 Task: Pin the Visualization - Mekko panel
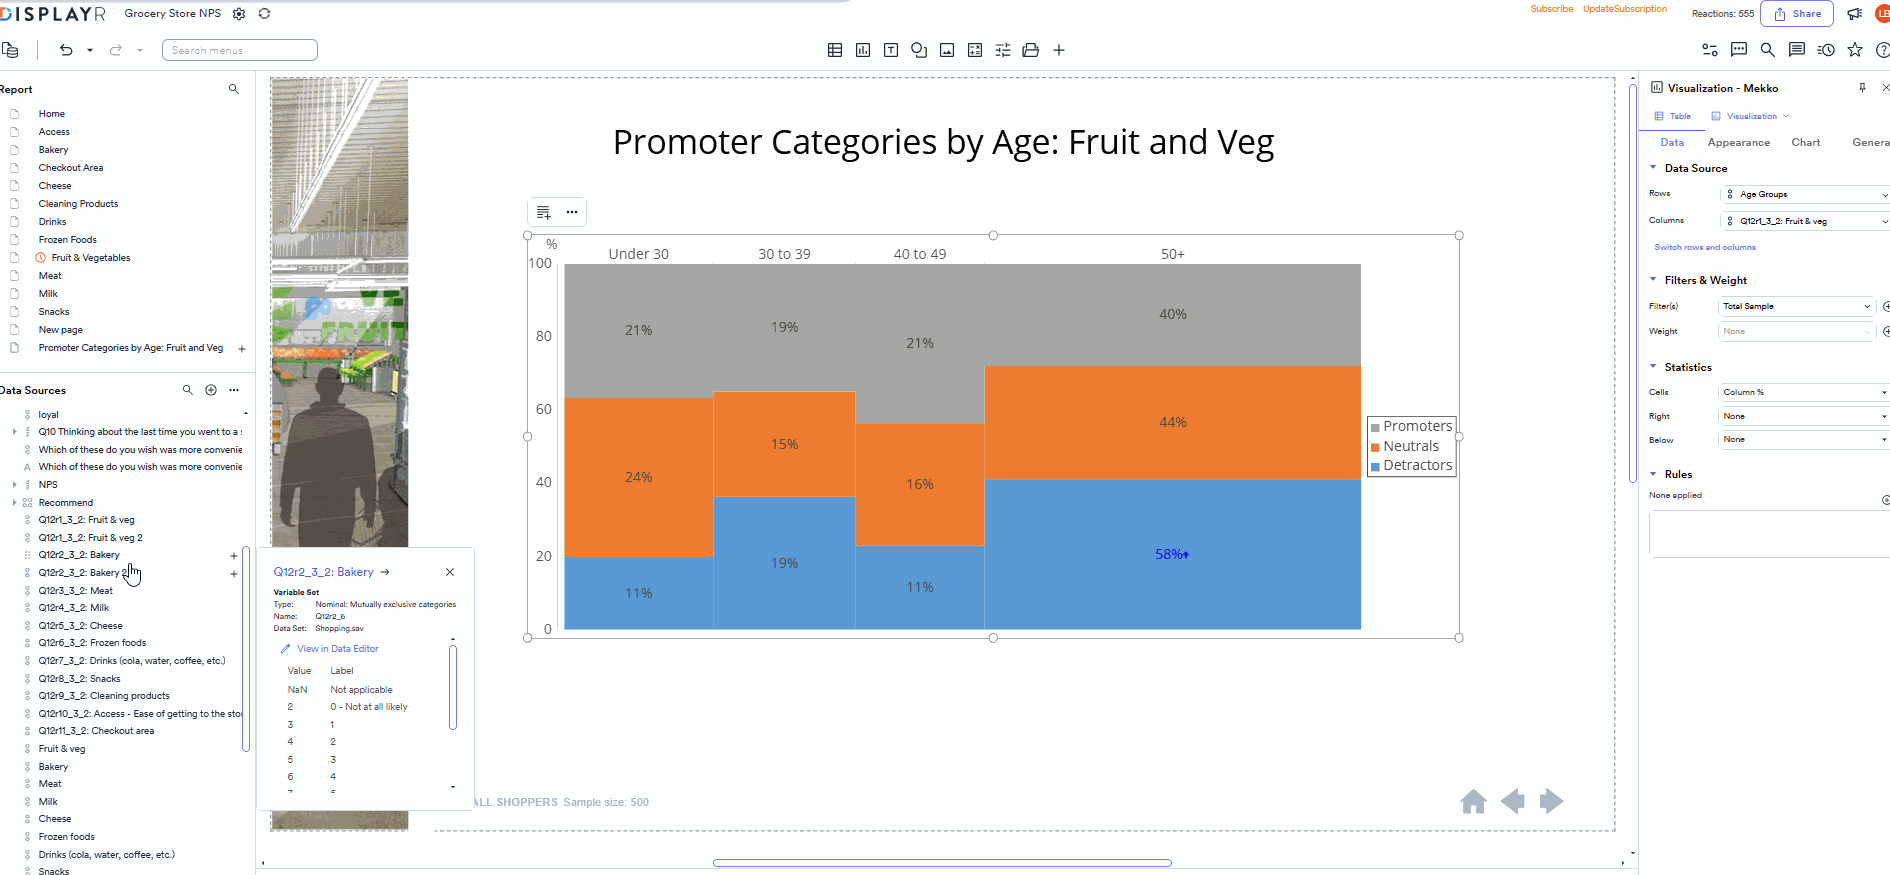(1862, 88)
